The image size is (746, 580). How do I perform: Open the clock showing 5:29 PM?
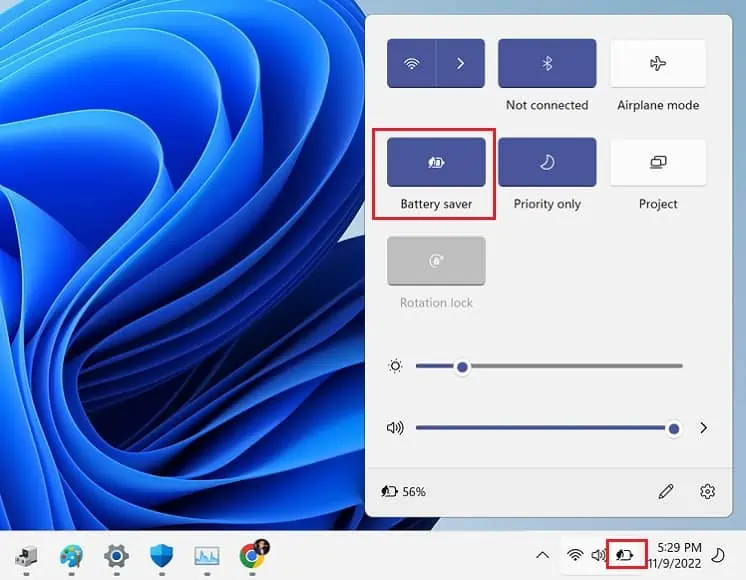tap(679, 547)
